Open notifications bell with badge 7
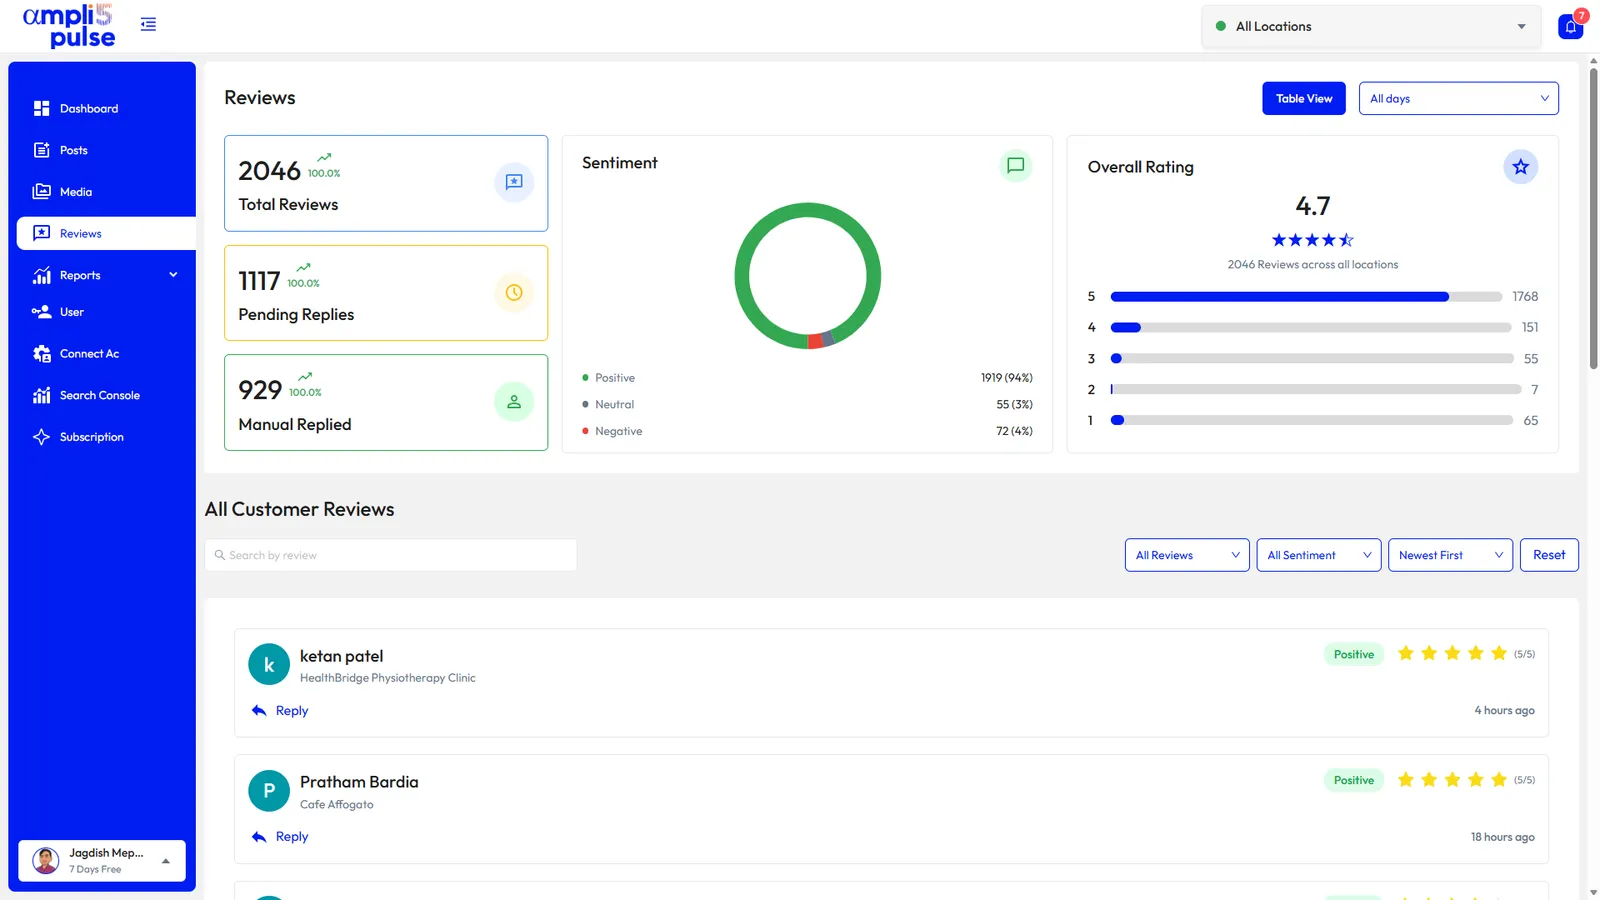This screenshot has height=900, width=1600. pos(1571,26)
